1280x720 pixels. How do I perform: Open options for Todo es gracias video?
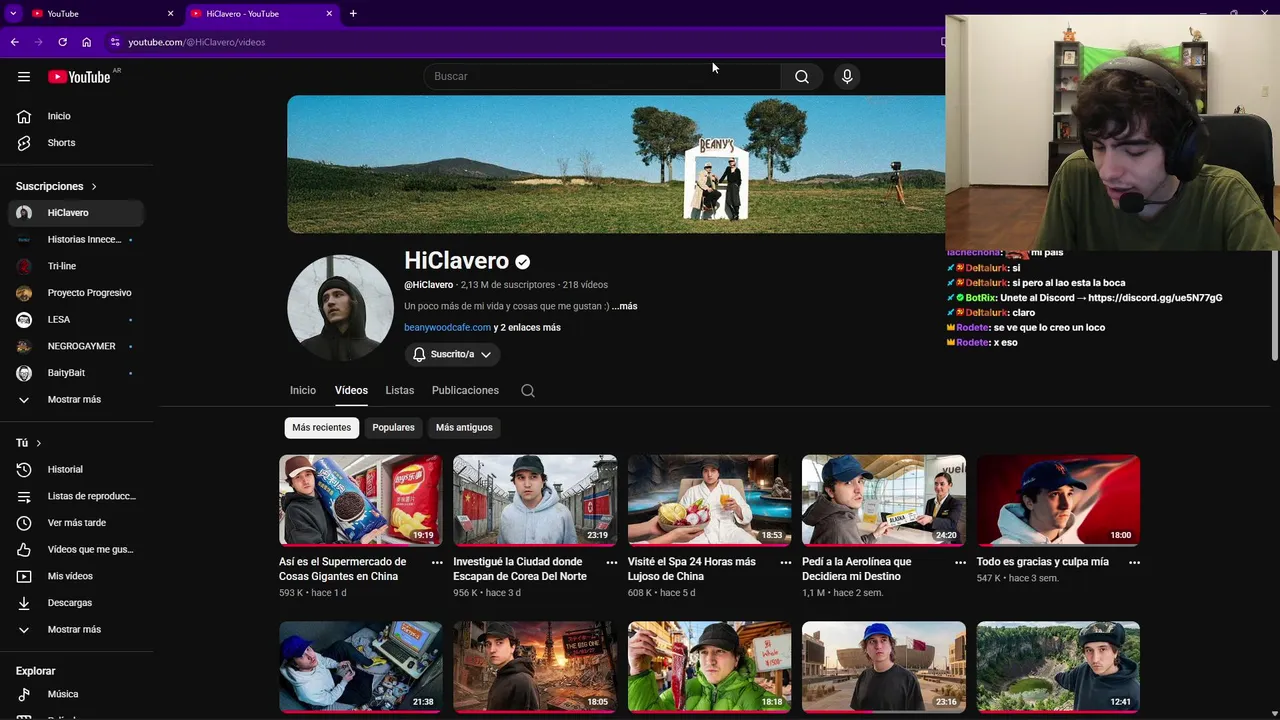(1134, 562)
